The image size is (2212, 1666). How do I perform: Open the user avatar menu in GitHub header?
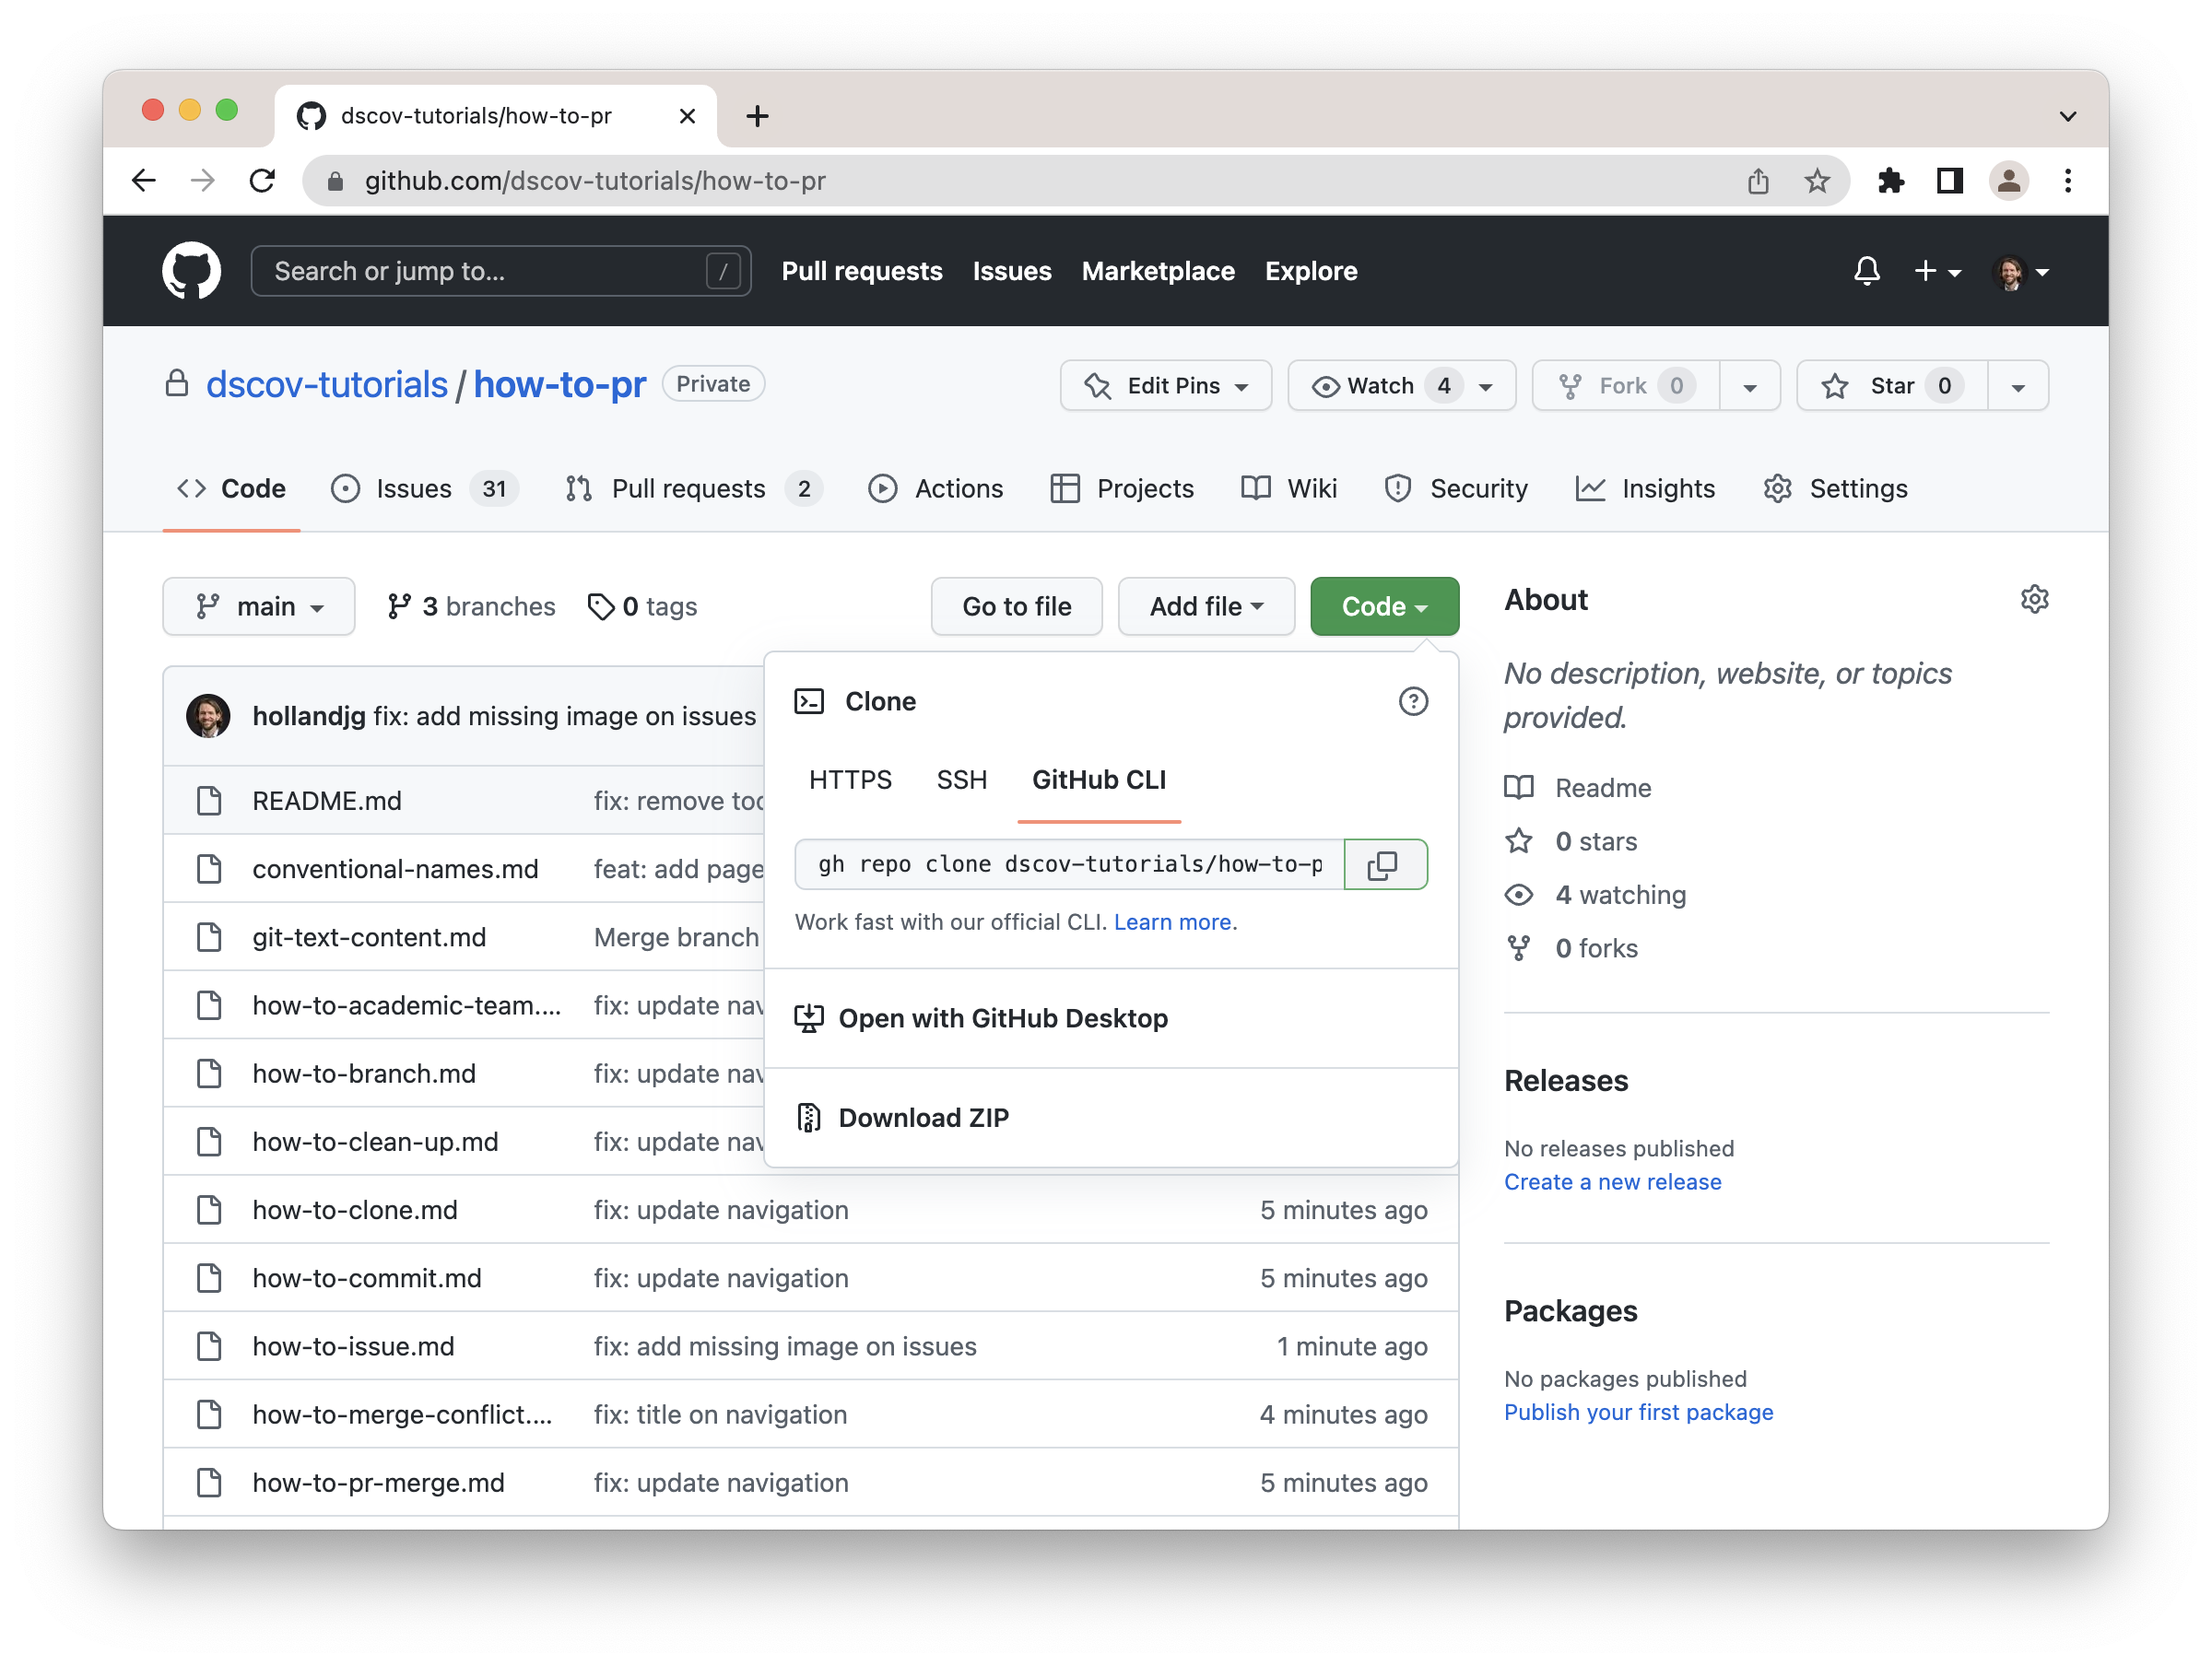(x=2021, y=271)
